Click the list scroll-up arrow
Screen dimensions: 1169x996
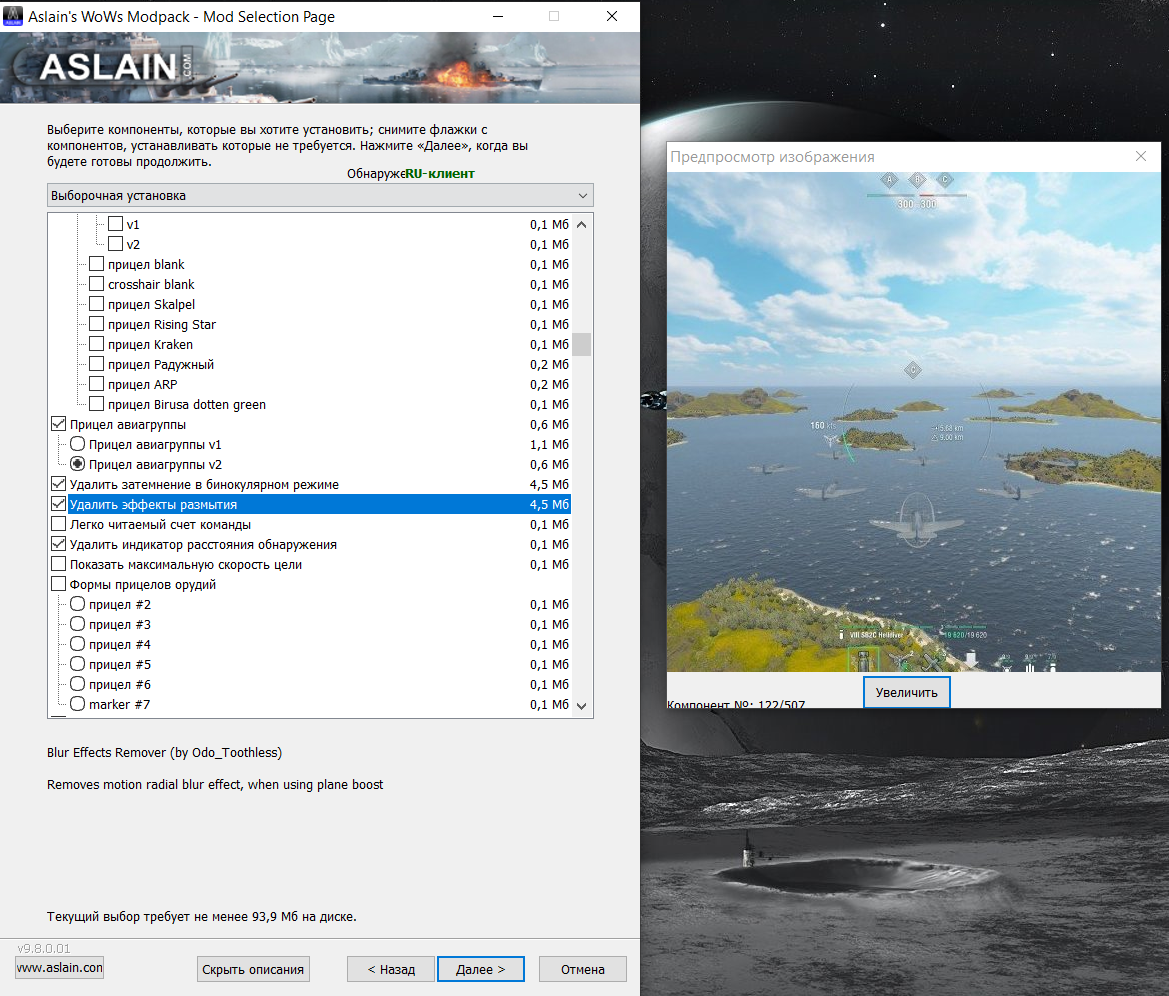coord(582,224)
